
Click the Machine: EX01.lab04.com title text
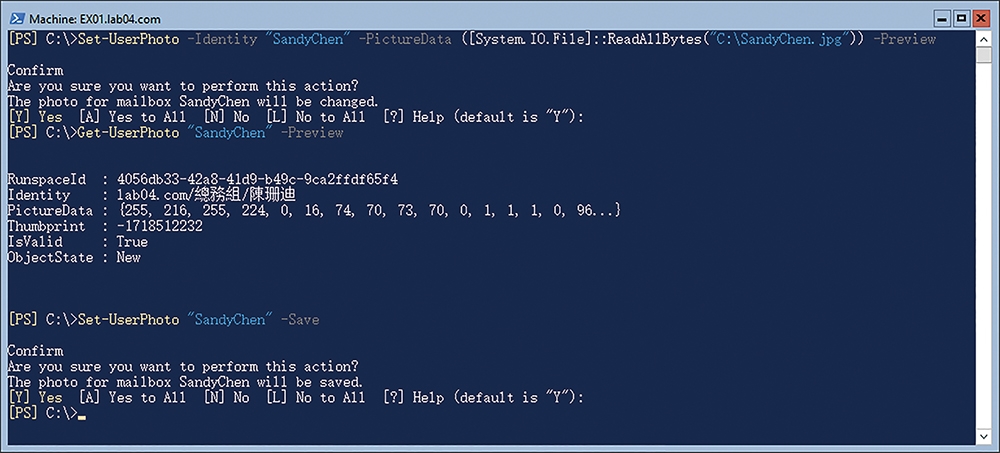click(x=95, y=19)
